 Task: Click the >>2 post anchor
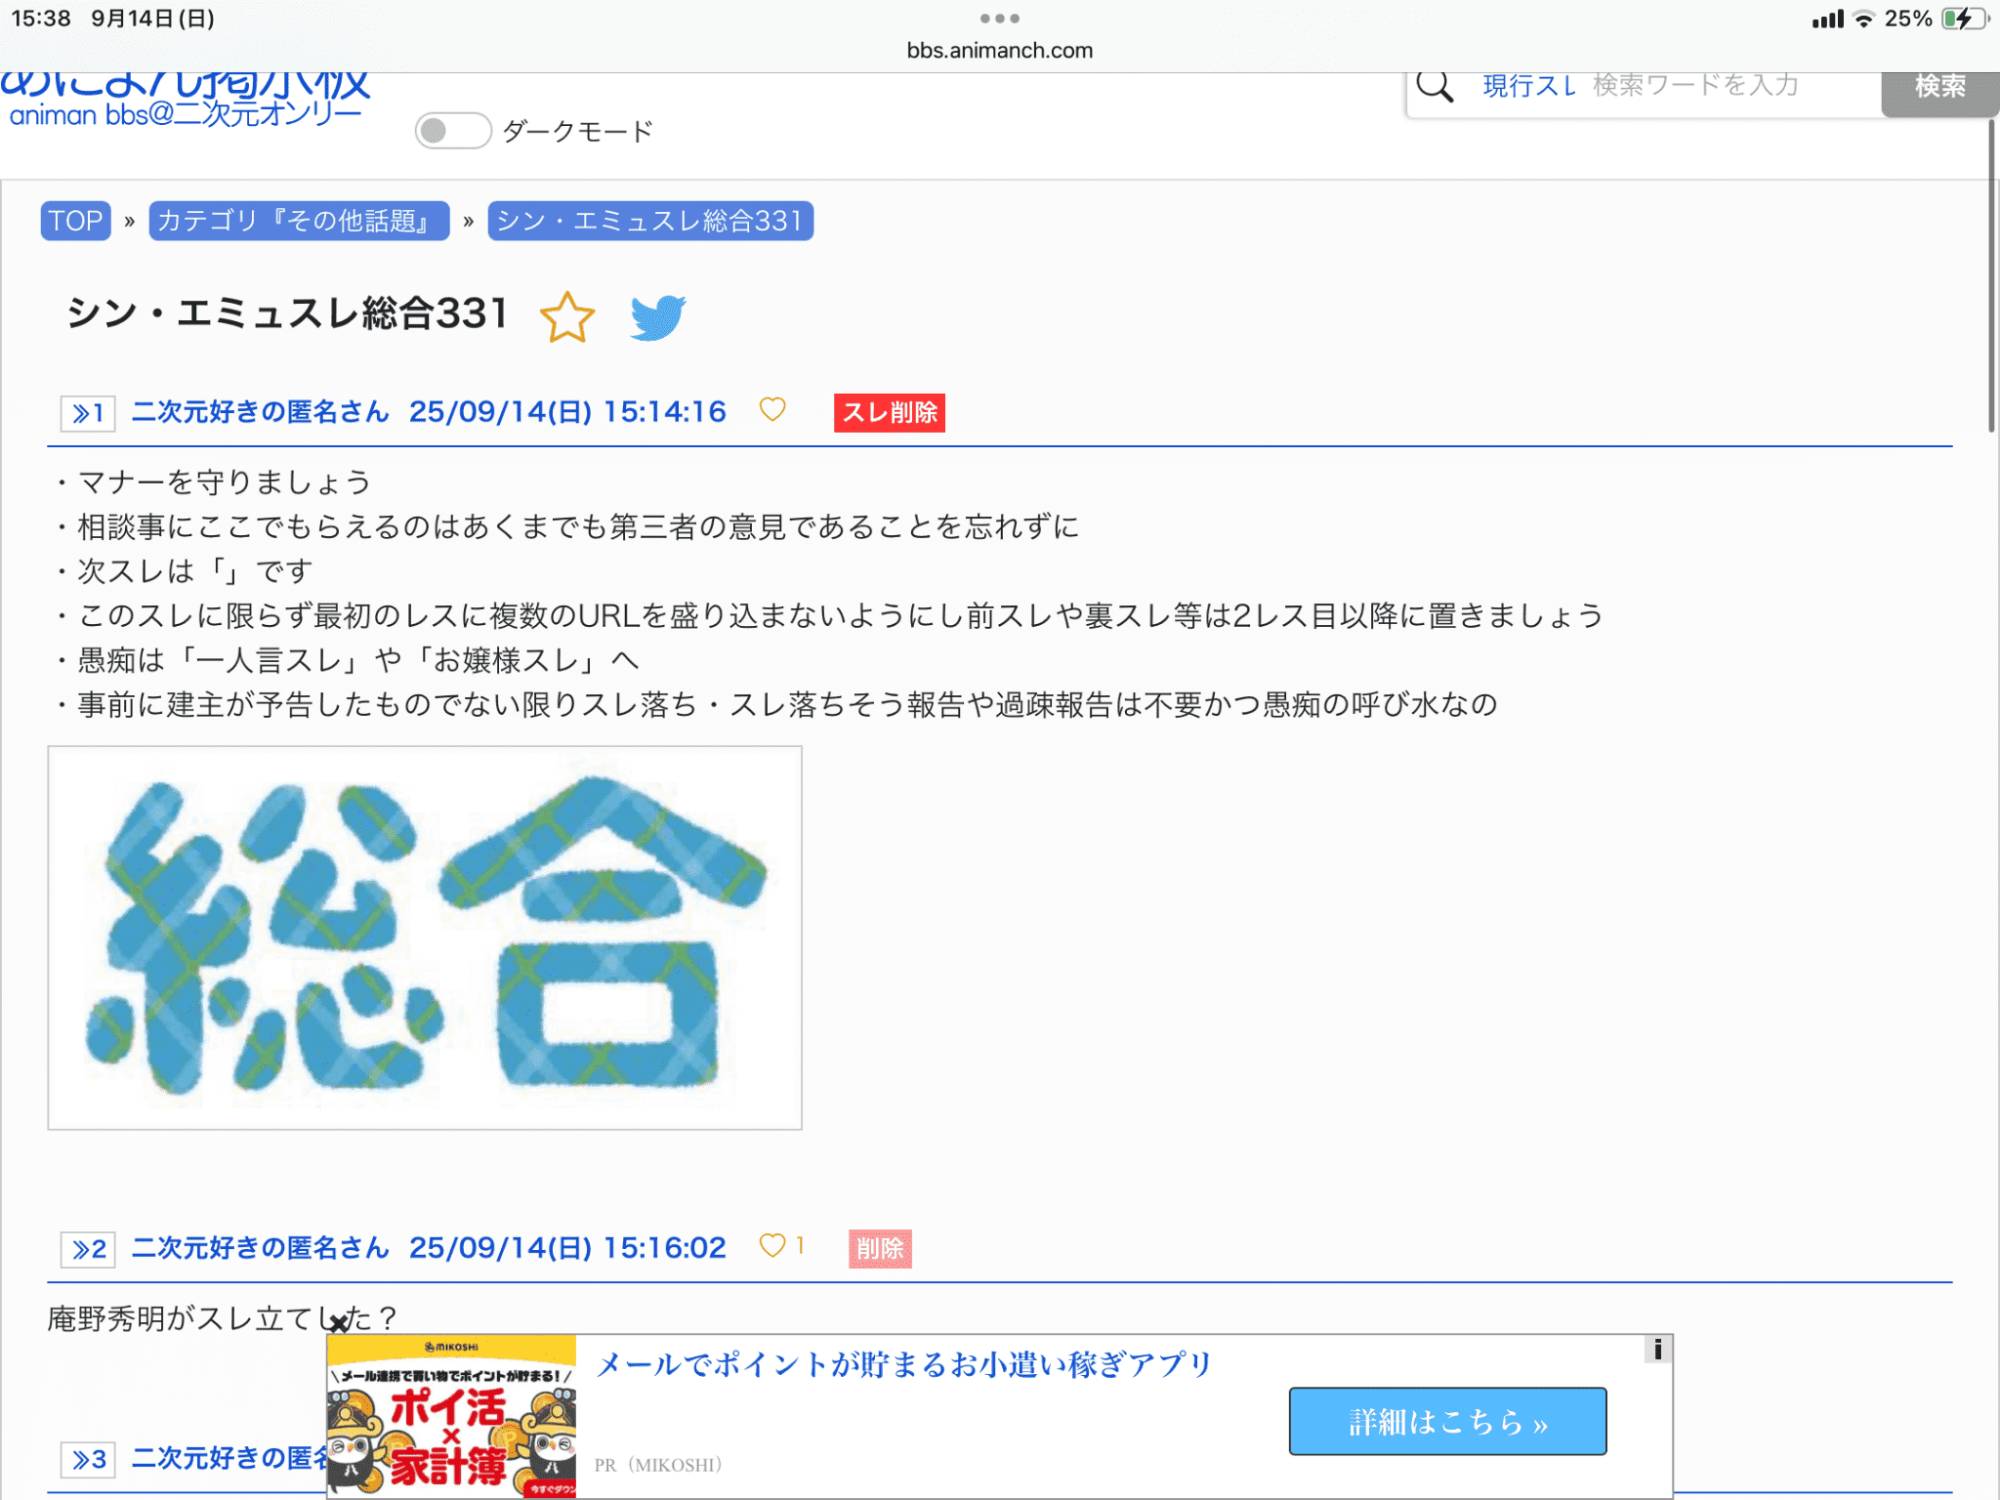[x=88, y=1249]
